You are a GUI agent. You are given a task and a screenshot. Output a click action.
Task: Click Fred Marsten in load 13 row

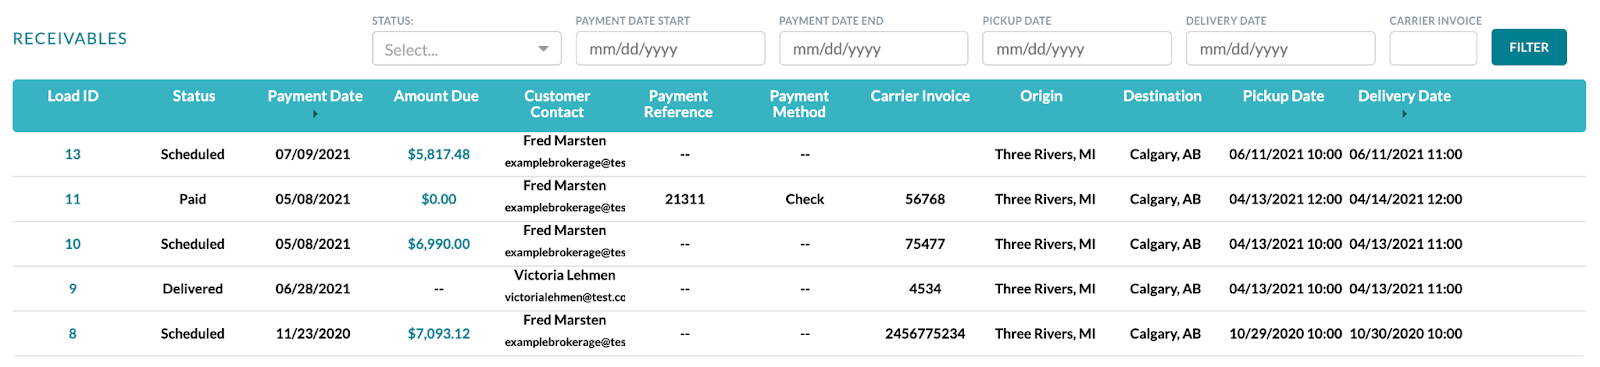(565, 141)
